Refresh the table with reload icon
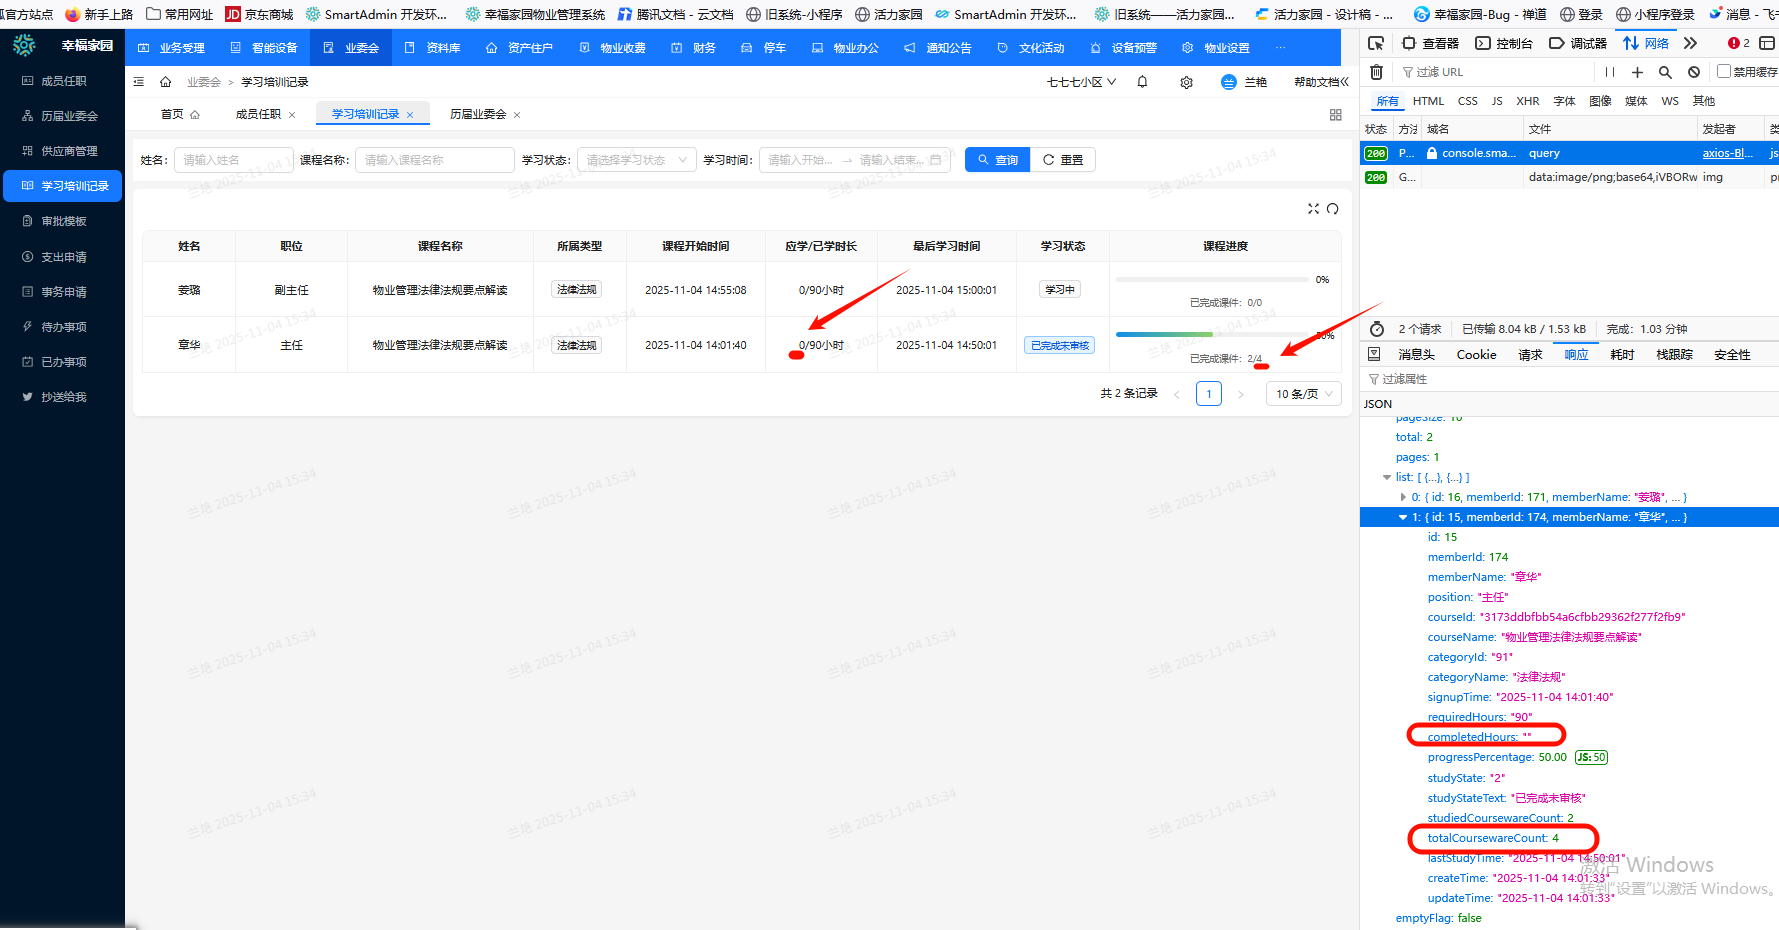Viewport: 1779px width, 930px height. click(x=1333, y=209)
